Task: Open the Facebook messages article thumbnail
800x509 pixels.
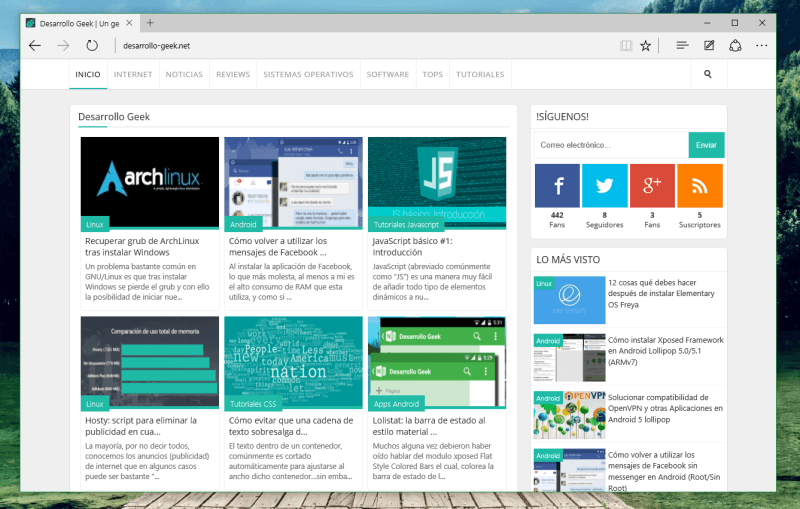Action: tap(293, 183)
